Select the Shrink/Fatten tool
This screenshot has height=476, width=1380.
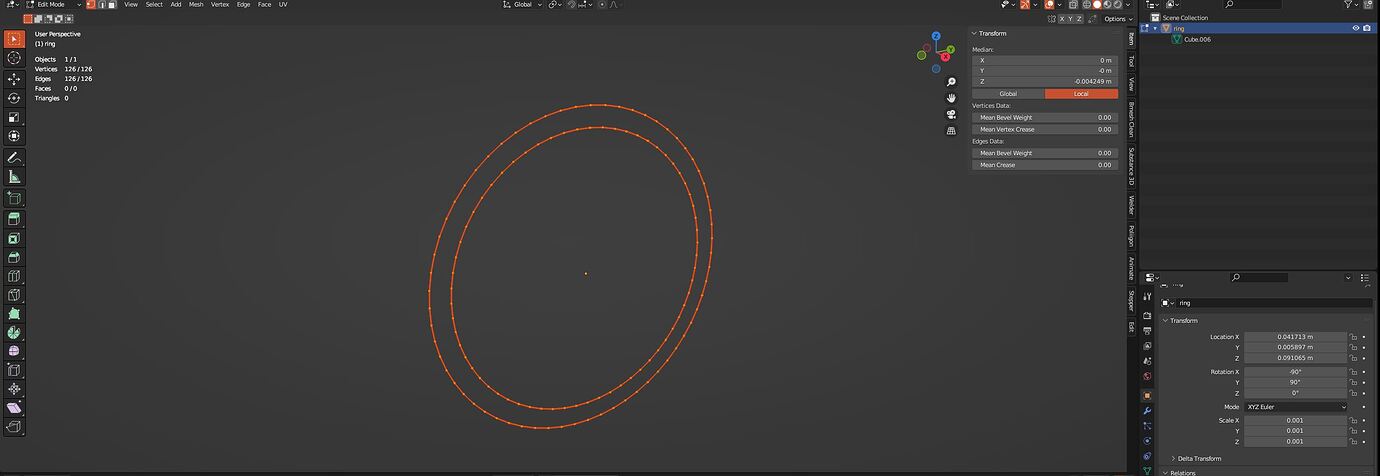14,390
